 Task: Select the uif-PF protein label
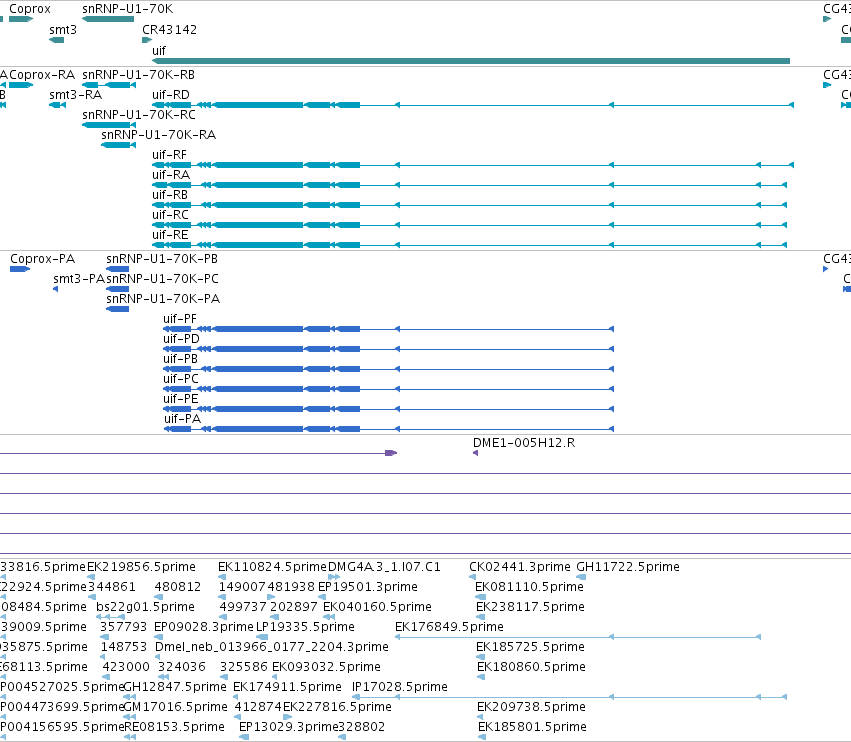coord(180,319)
